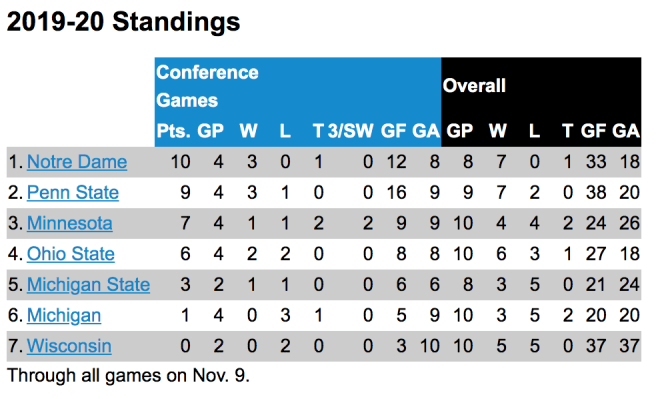Click the Pts. column header
This screenshot has height=399, width=660.
point(173,131)
